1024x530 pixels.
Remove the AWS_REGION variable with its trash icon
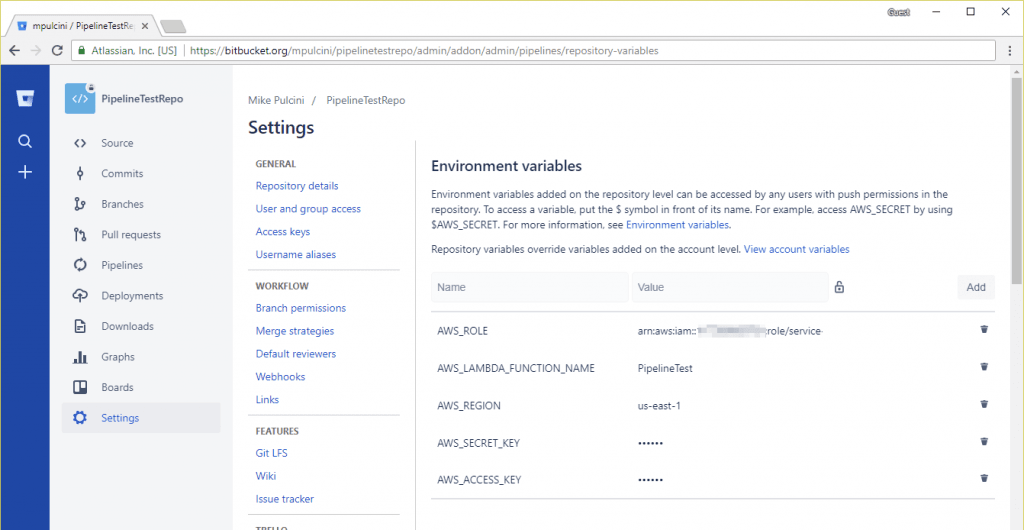[984, 405]
